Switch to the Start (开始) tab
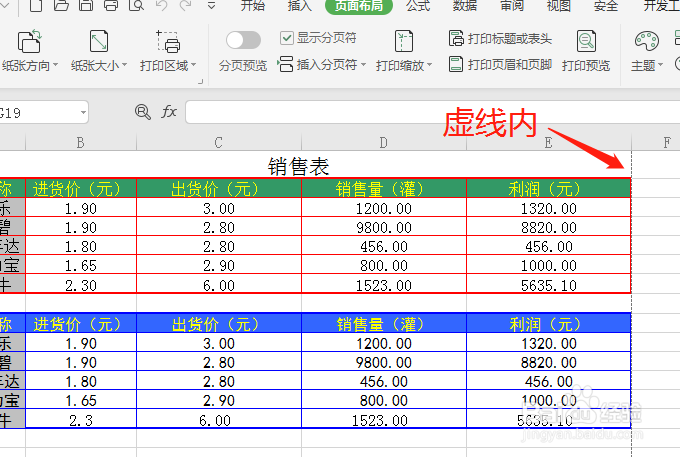 (x=253, y=5)
